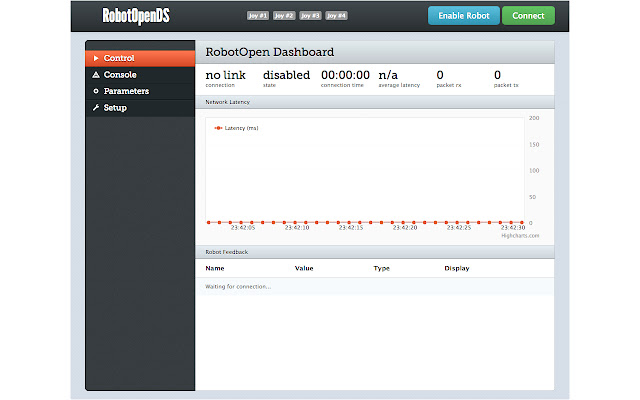Click the wrench icon beside Setup
Viewport: 640px width, 400px height.
click(95, 108)
